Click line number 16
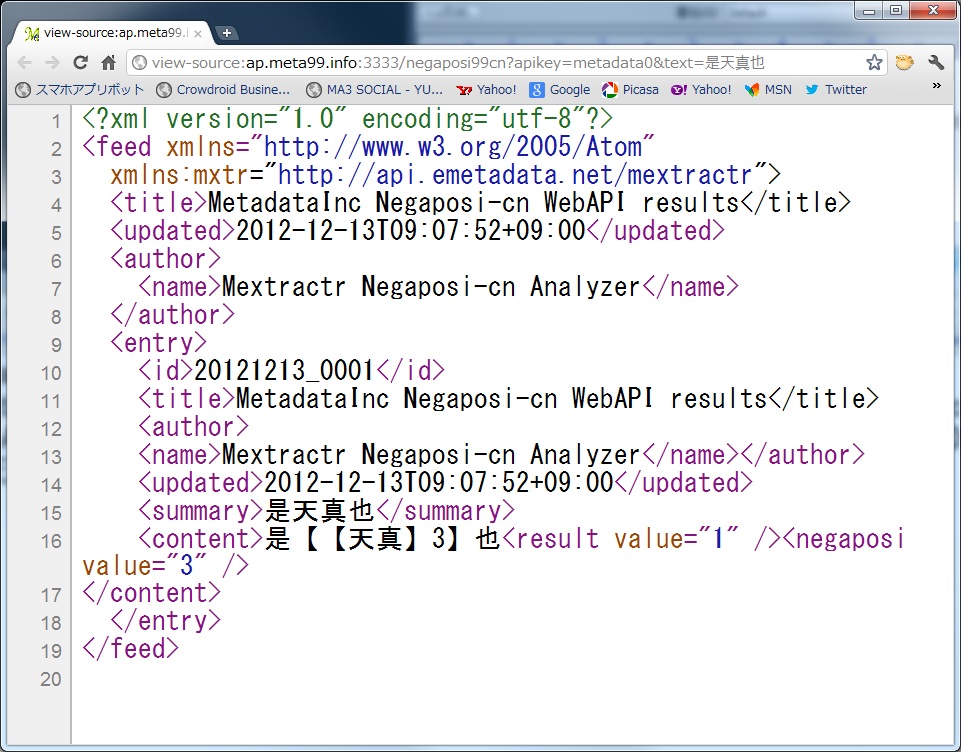Screen dimensions: 961x752 click(51, 541)
